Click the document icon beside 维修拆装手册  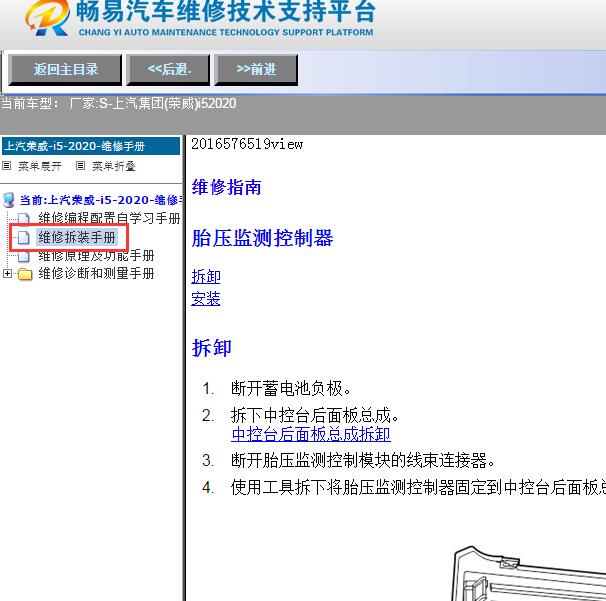24,237
